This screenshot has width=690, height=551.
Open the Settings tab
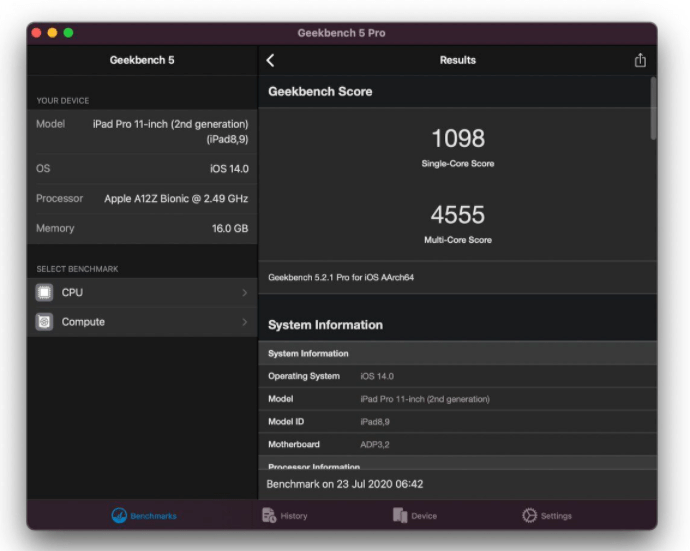(547, 515)
